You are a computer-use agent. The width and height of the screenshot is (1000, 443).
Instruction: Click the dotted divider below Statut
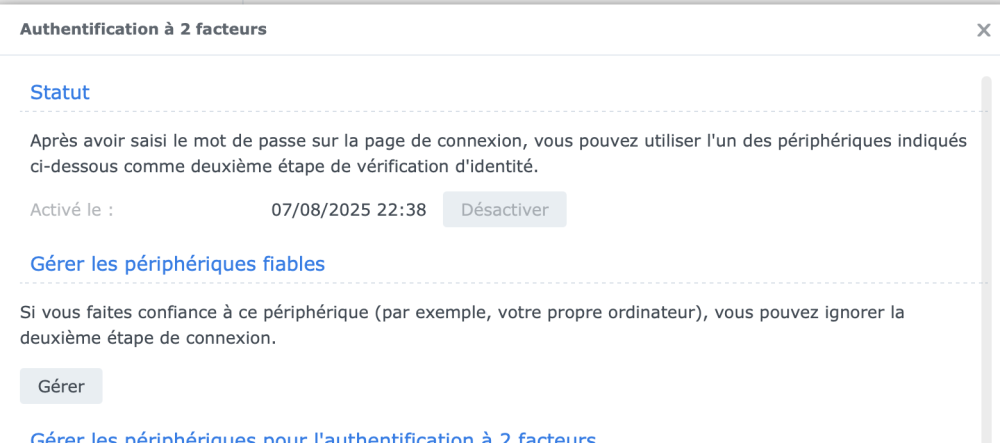(500, 110)
